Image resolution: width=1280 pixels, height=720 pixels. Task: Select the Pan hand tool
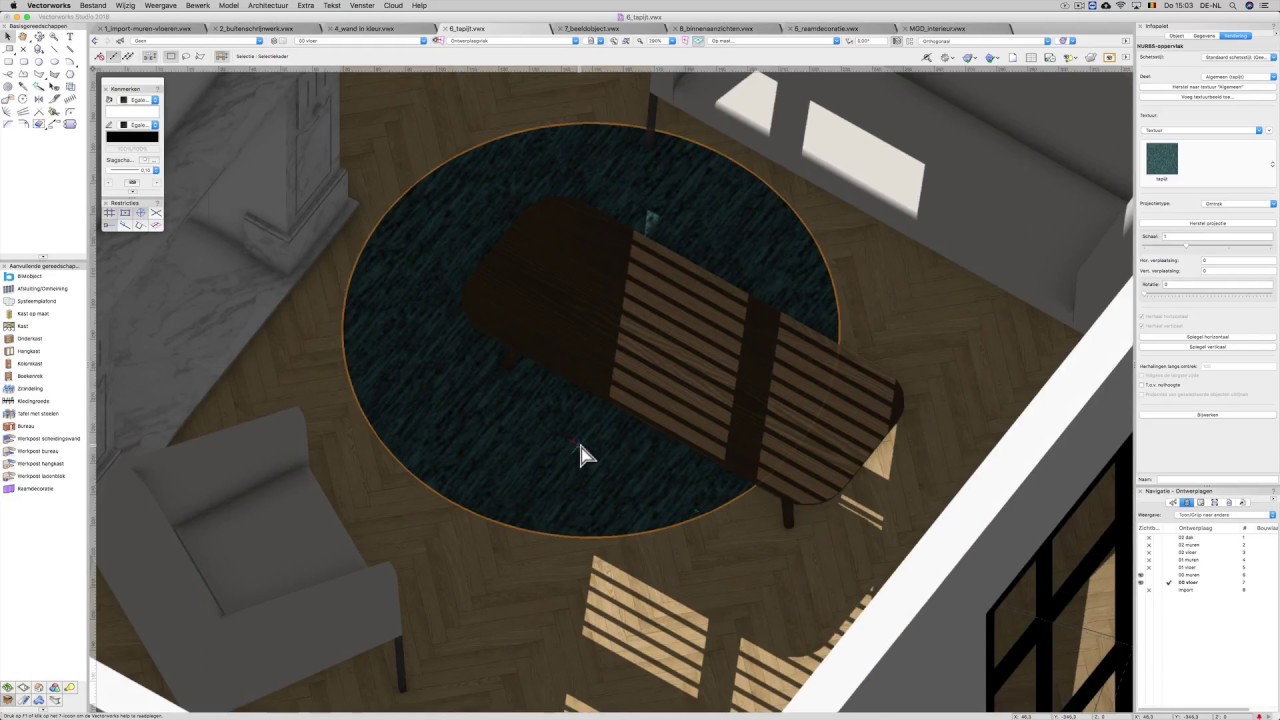pyautogui.click(x=22, y=36)
